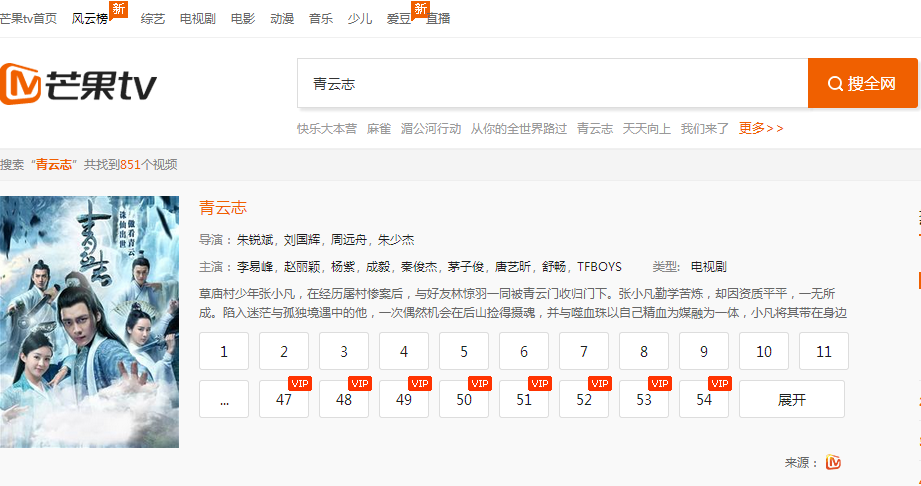Click hot search 麻雀
Screen dimensions: 921x486
378,129
